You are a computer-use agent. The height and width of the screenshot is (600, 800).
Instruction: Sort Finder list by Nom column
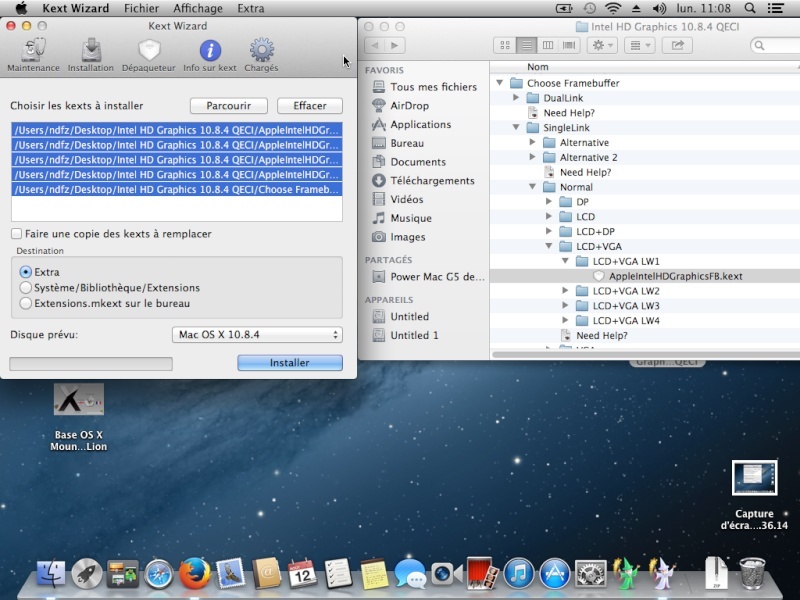tap(538, 67)
